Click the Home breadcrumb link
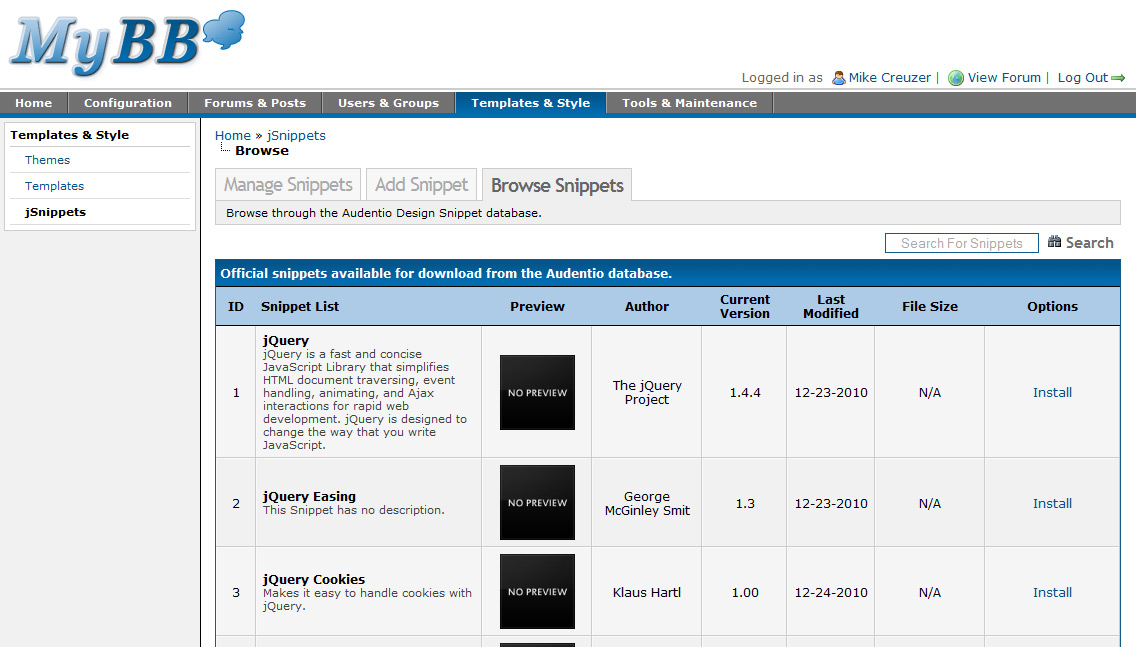This screenshot has height=647, width=1136. [232, 136]
